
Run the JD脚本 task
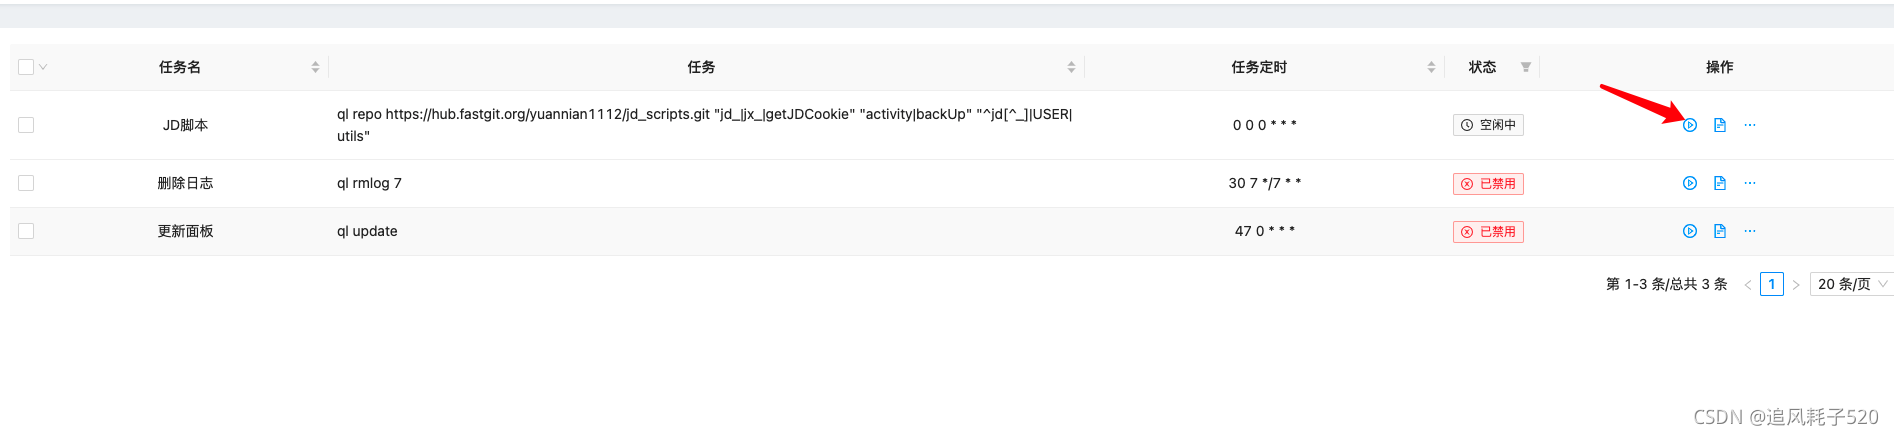tap(1690, 125)
